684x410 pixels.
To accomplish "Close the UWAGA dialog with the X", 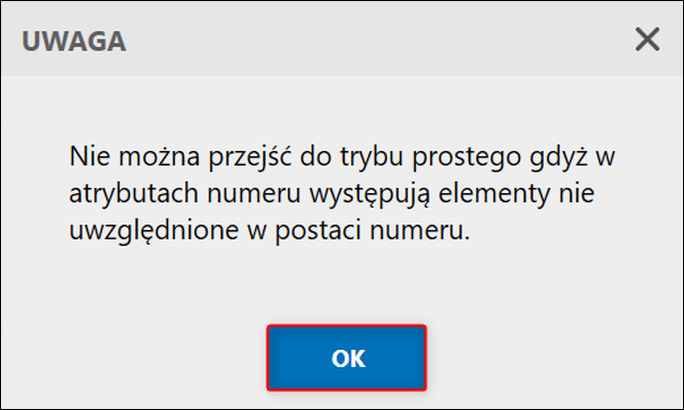I will [x=647, y=39].
